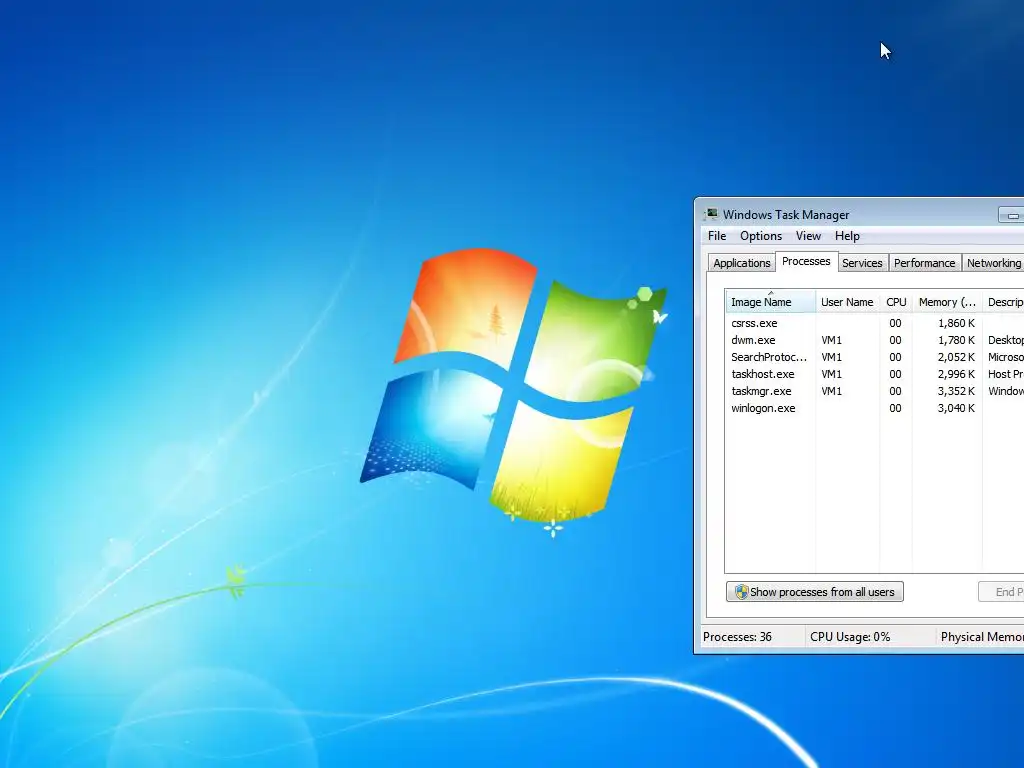Click Processes: 36 in status bar
This screenshot has width=1024, height=768.
737,637
